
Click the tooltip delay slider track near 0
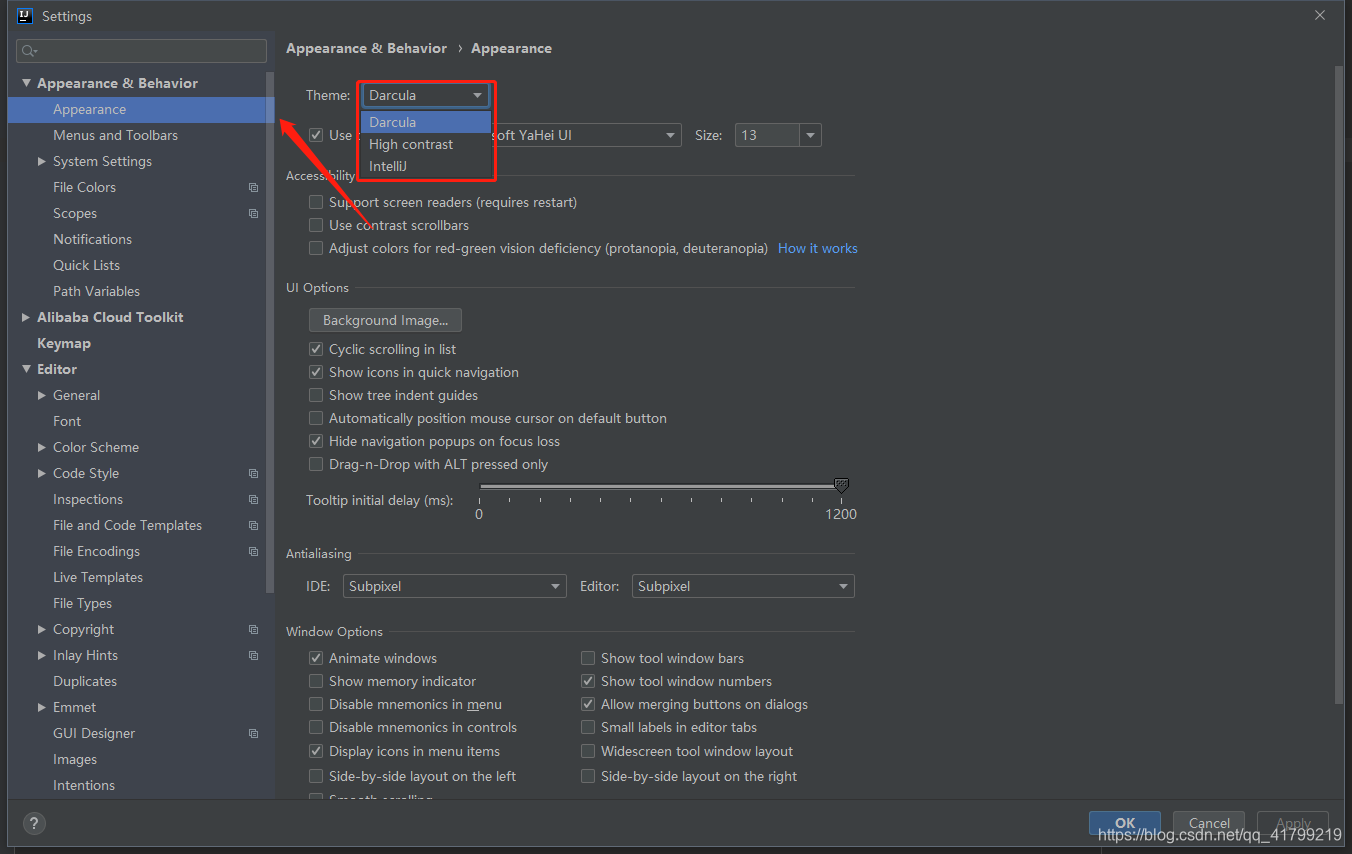pyautogui.click(x=482, y=486)
